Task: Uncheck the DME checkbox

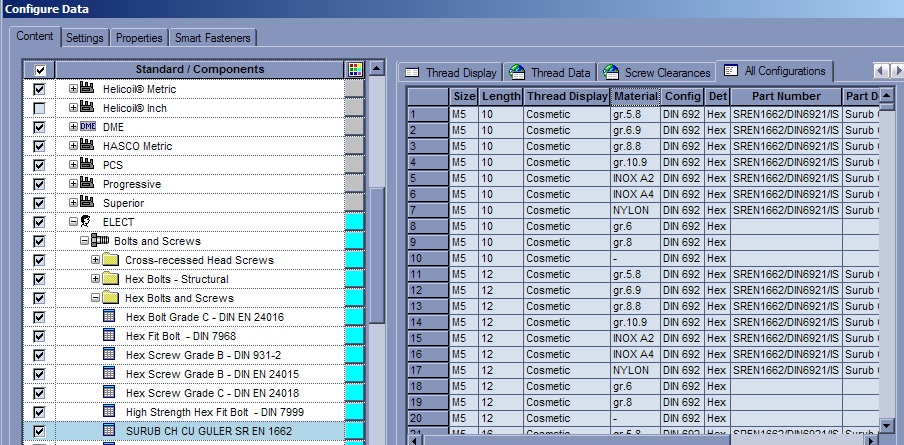Action: click(39, 127)
